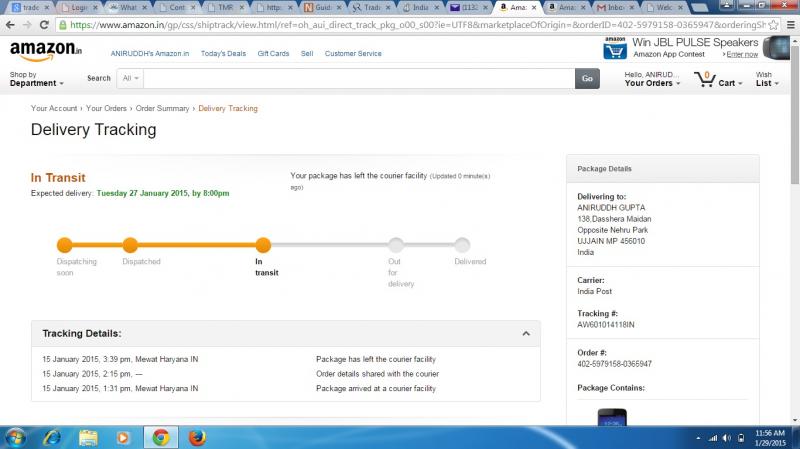Click the Amazon.in logo
This screenshot has width=800, height=449.
(x=45, y=51)
